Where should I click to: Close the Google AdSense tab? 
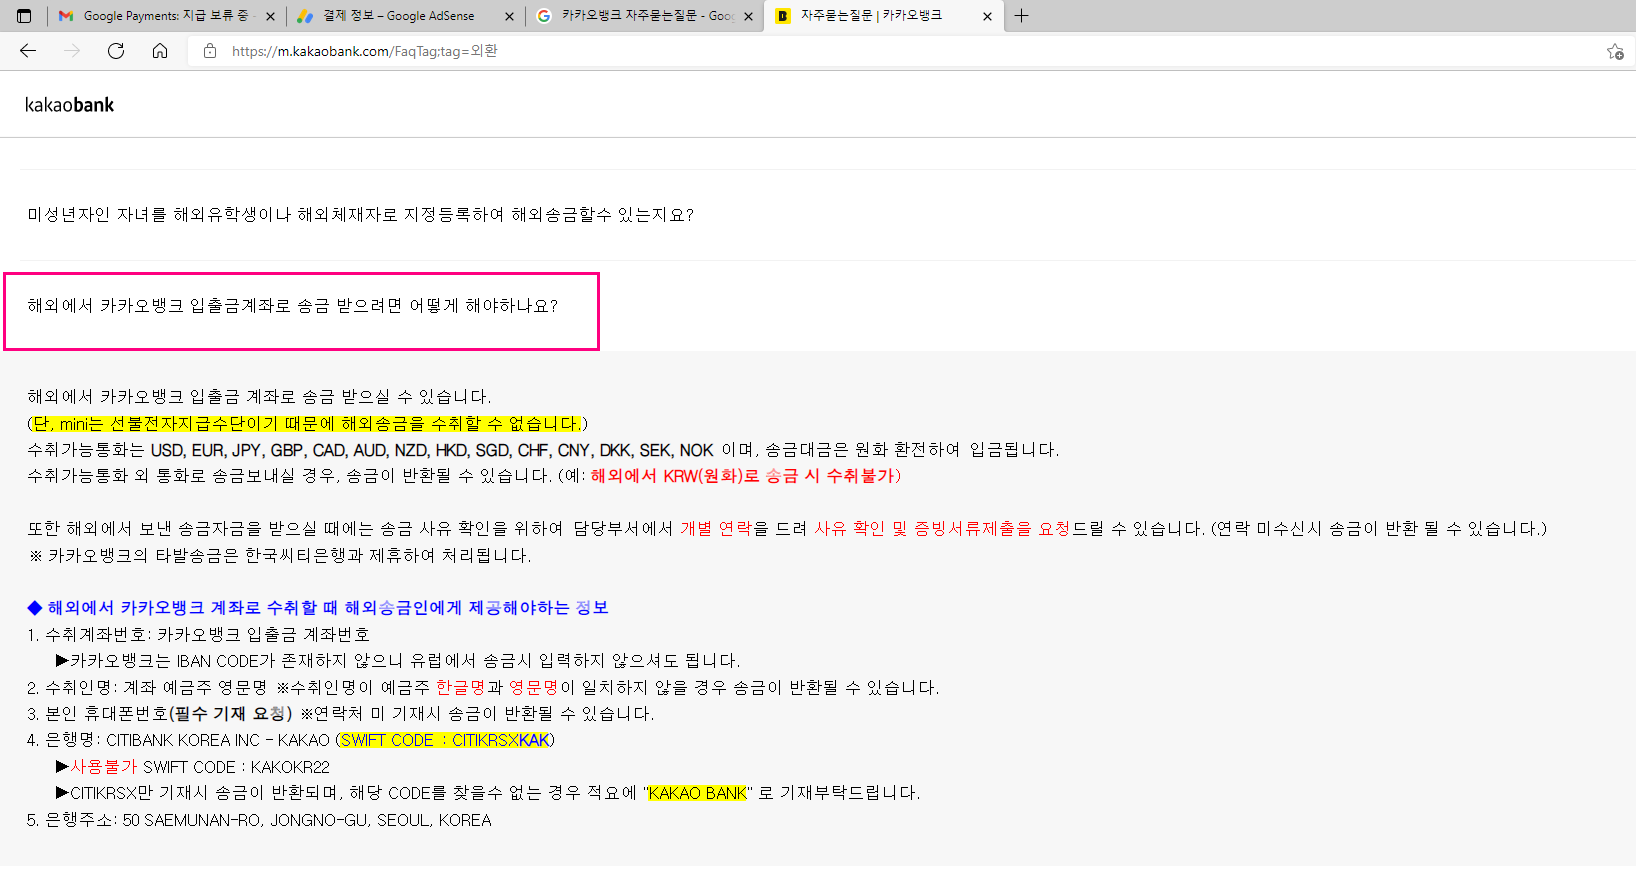pyautogui.click(x=509, y=16)
